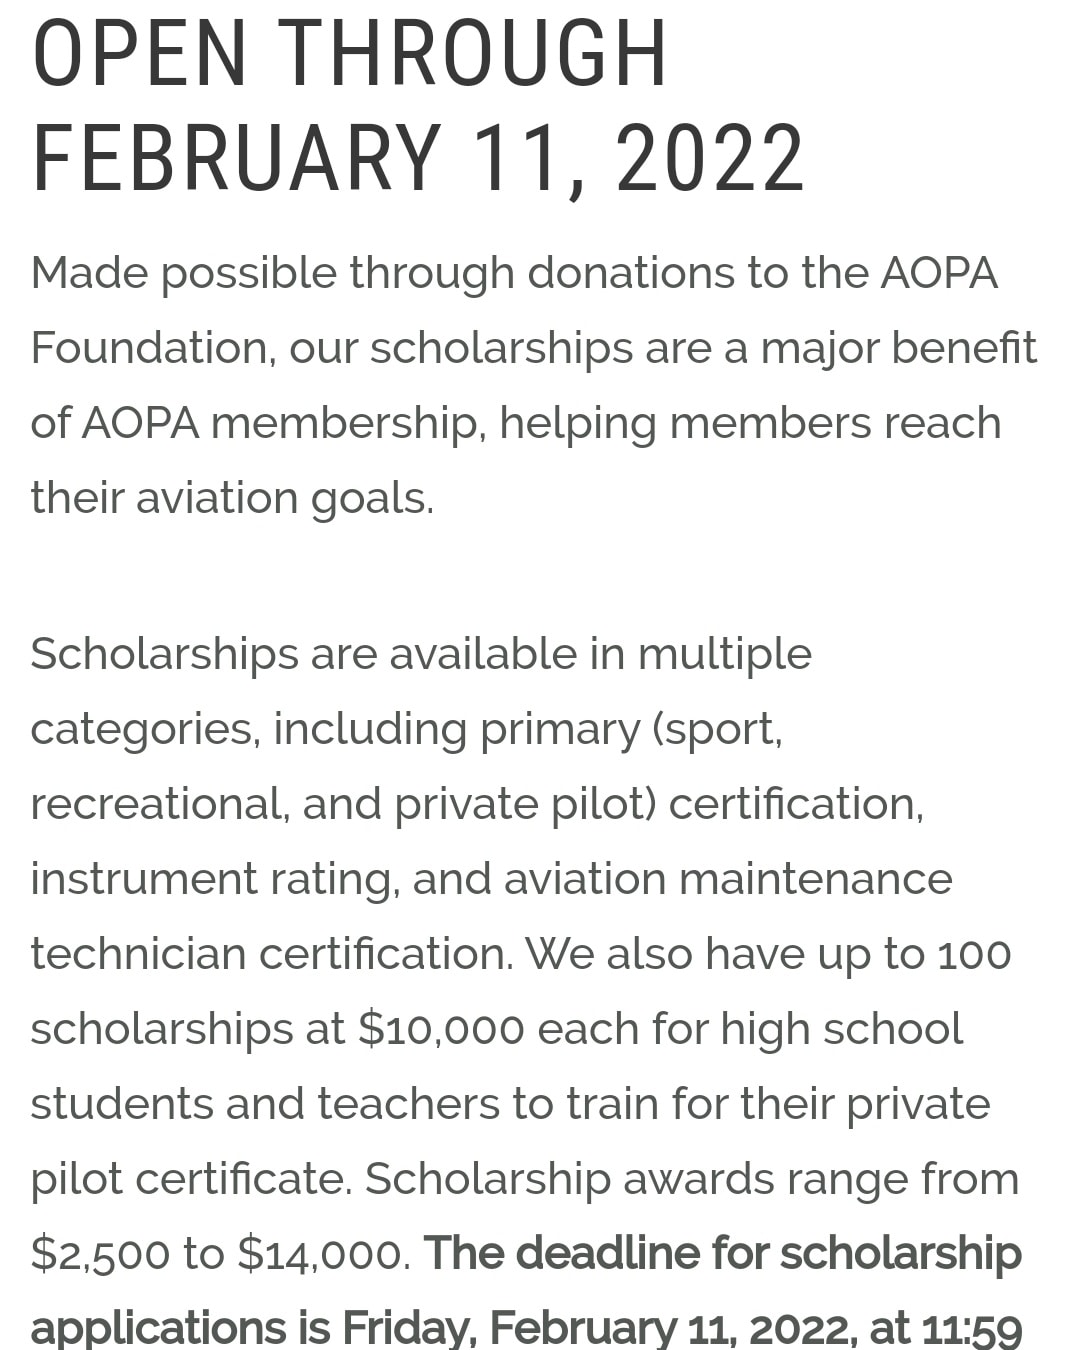Viewport: 1080px width, 1350px height.
Task: Click the amount "$14,000."
Action: click(x=325, y=1254)
